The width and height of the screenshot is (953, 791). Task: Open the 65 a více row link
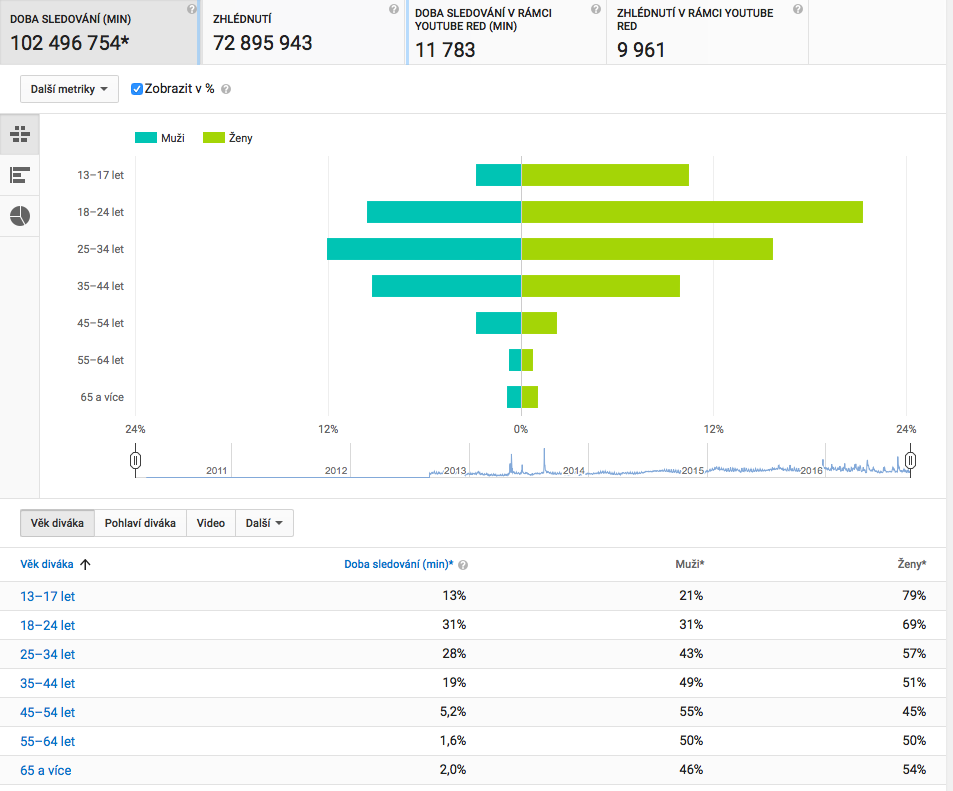point(45,770)
